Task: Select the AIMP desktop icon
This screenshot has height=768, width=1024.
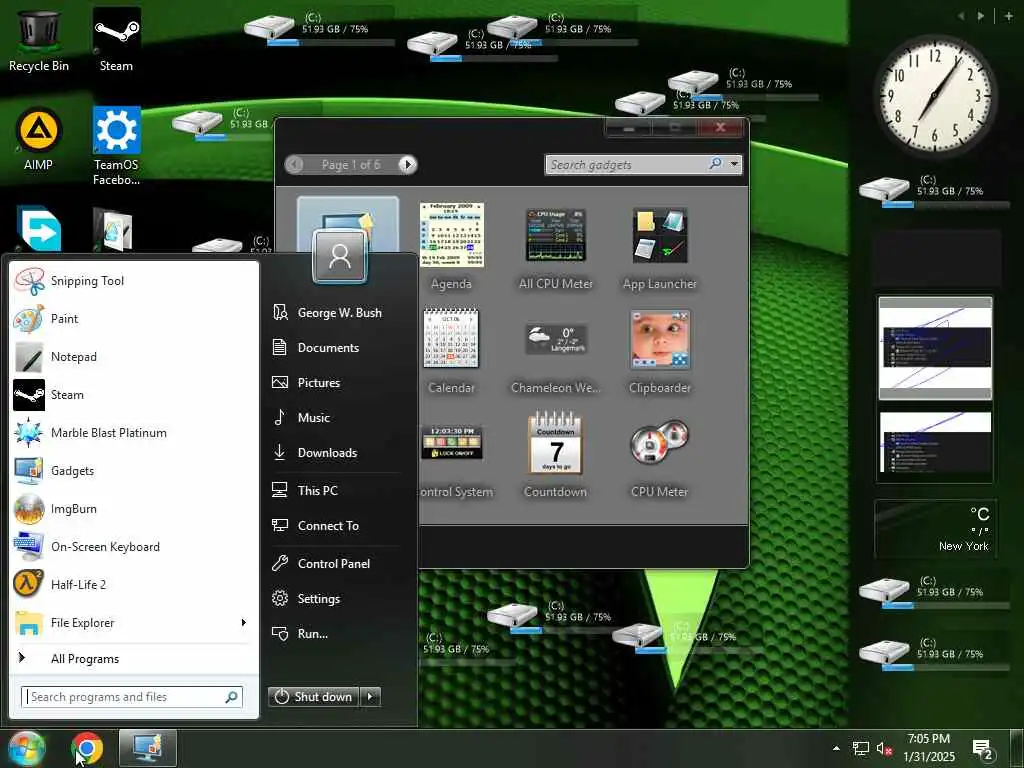Action: coord(39,140)
